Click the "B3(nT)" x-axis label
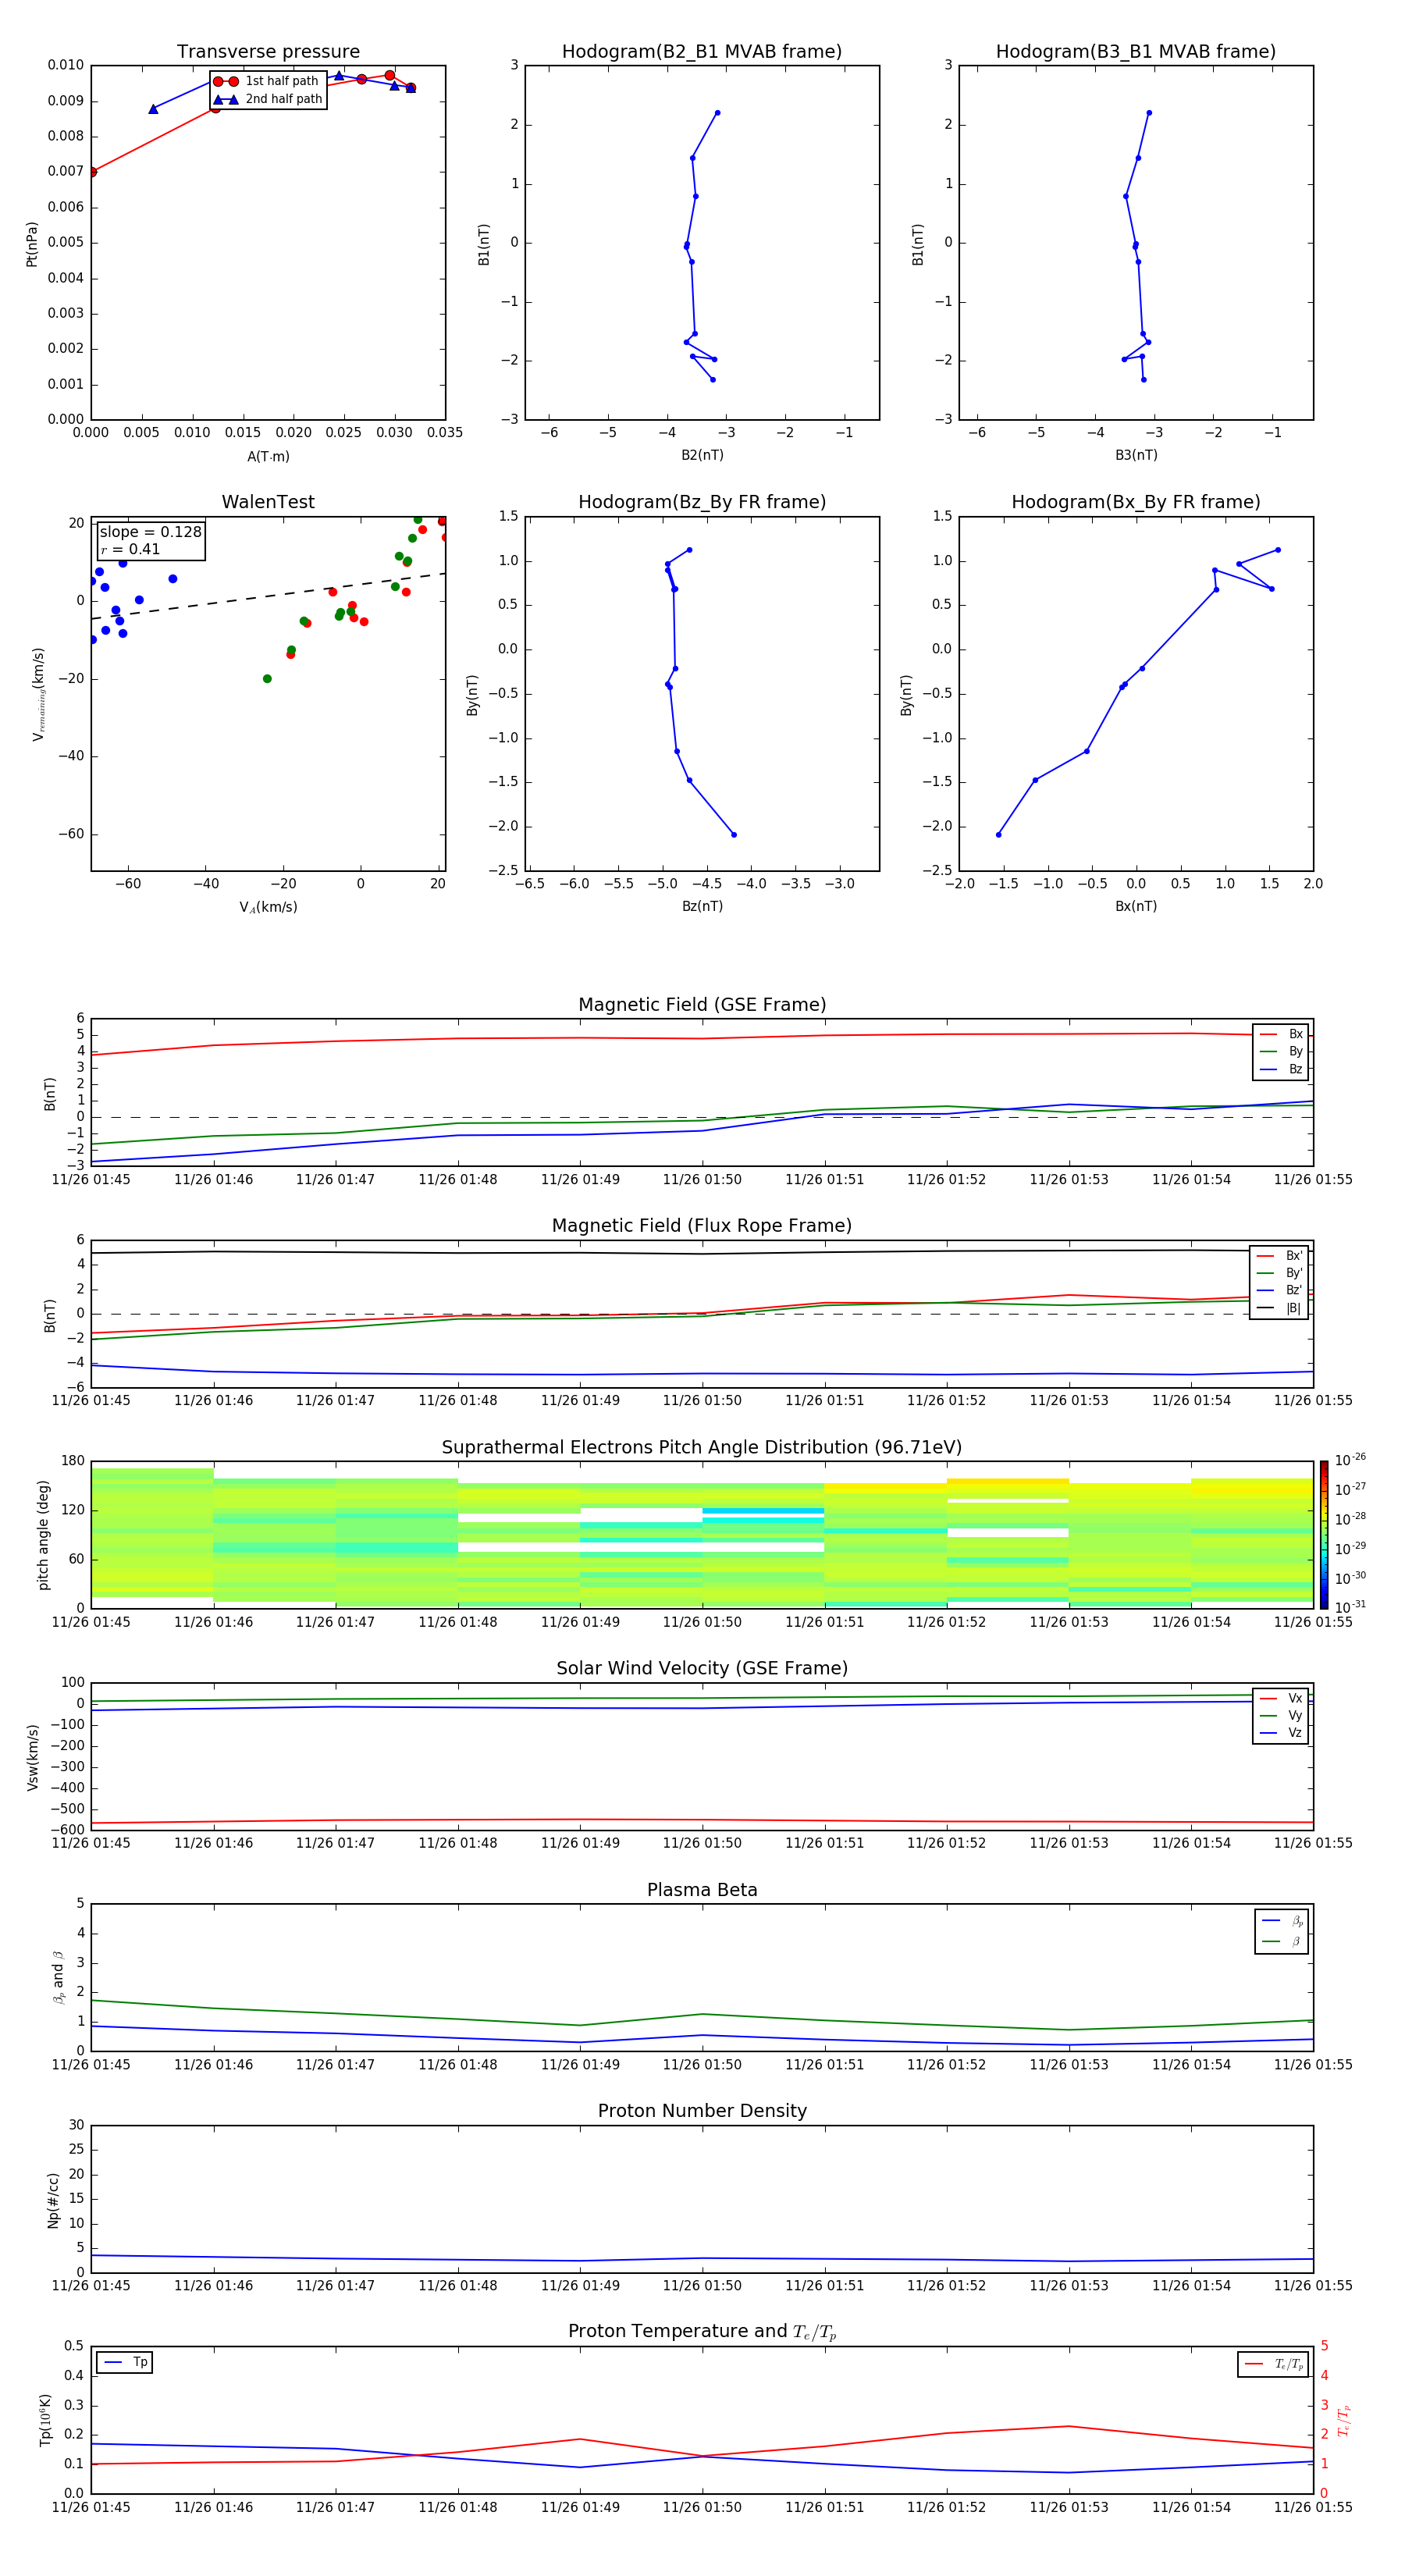 [1136, 456]
